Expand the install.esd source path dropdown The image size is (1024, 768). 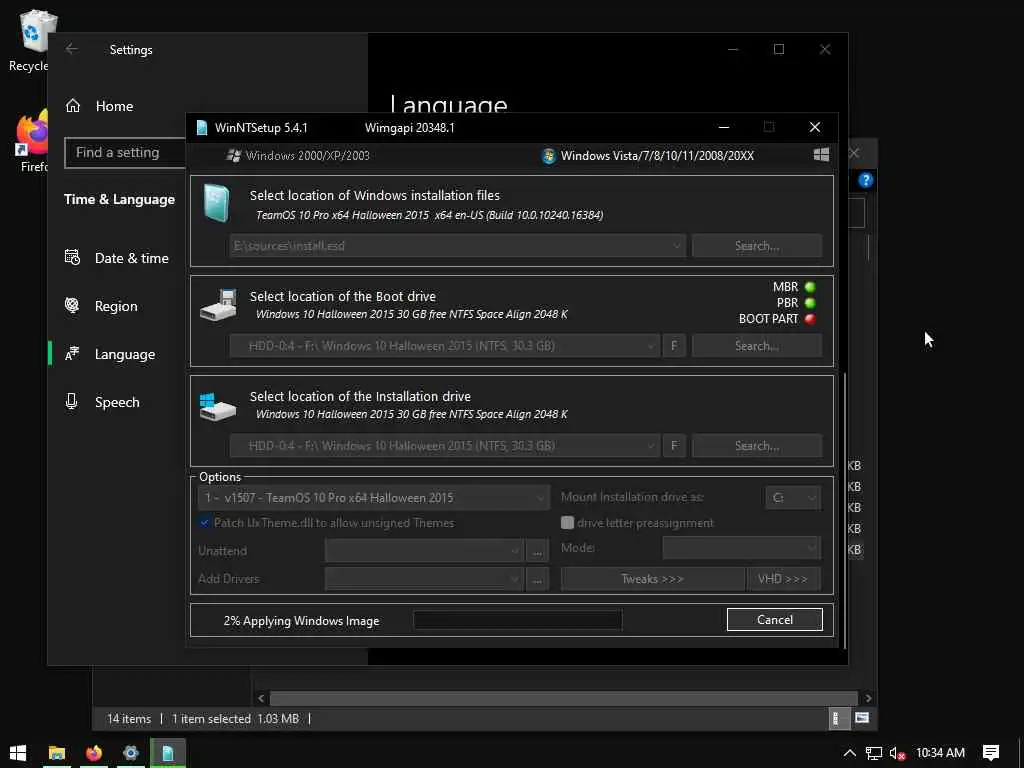[x=677, y=246]
